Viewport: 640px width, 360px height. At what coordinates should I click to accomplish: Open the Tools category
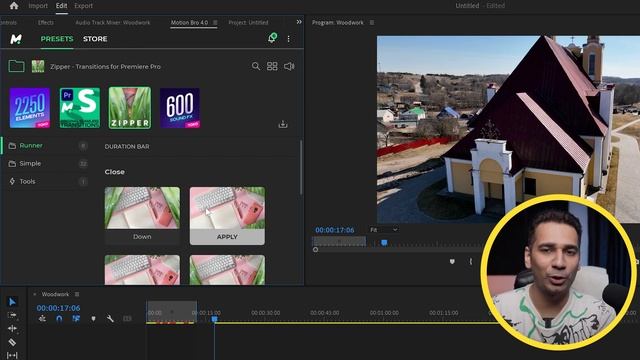(x=45, y=182)
